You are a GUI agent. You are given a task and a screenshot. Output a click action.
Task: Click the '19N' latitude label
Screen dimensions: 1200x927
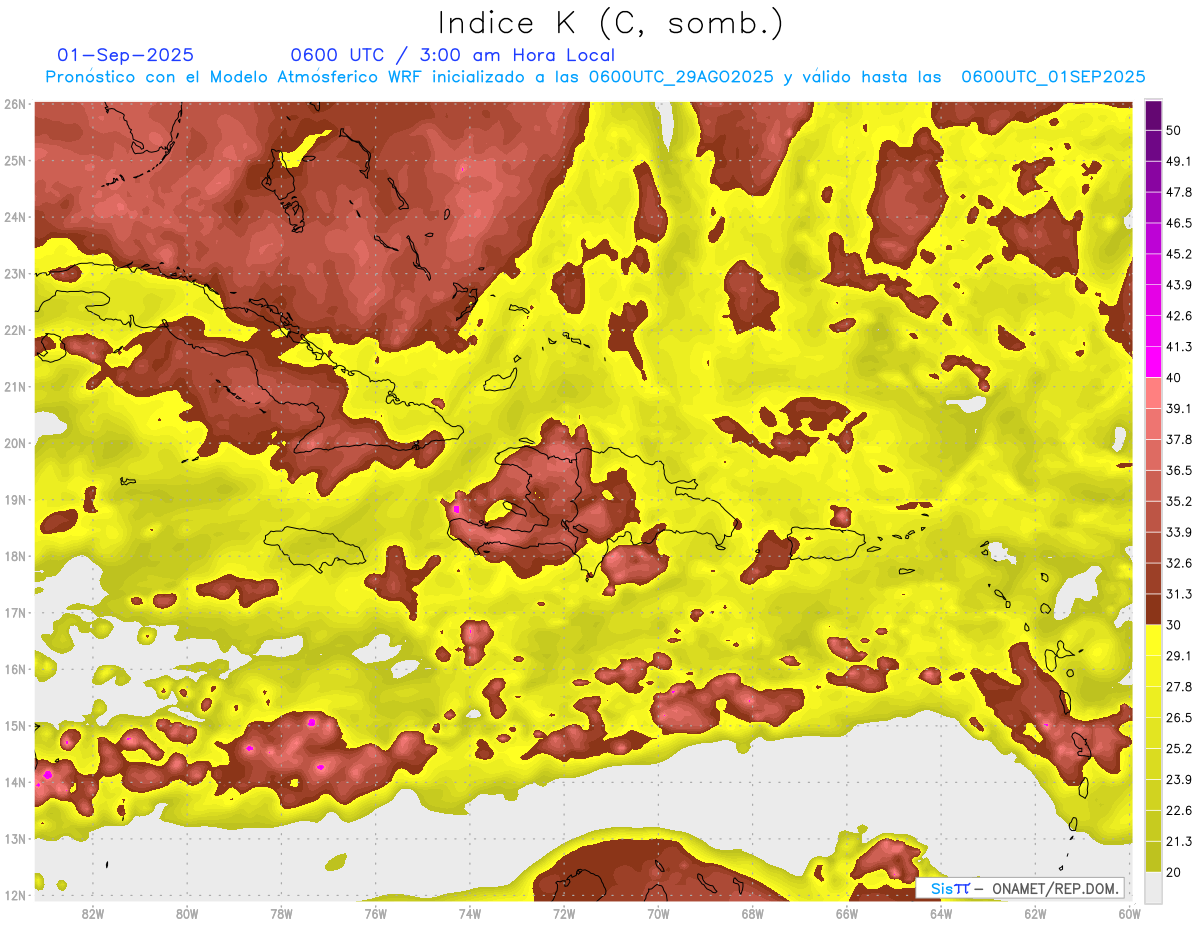(x=15, y=500)
